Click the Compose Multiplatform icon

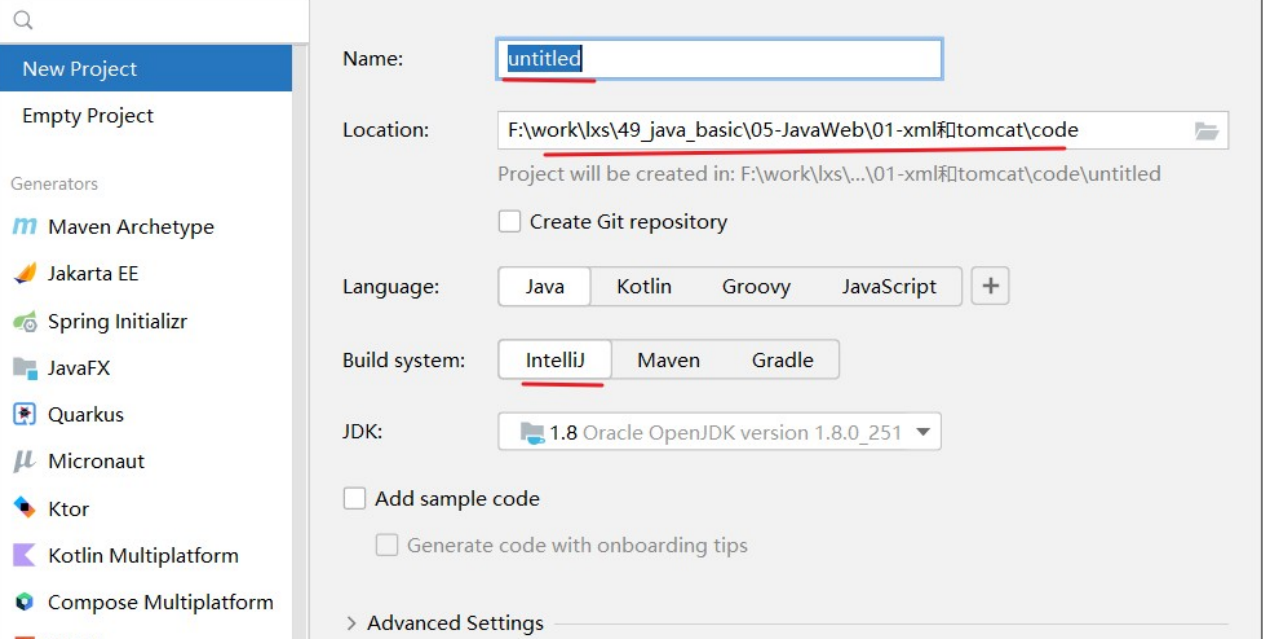[x=24, y=602]
